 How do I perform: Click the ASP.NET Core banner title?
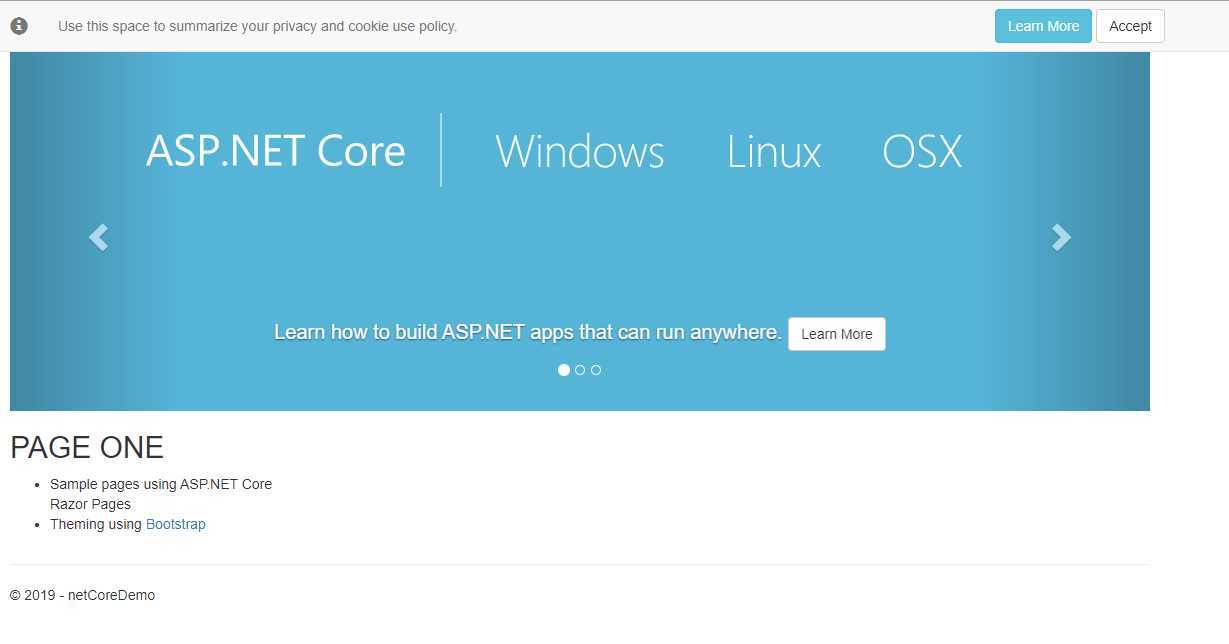(276, 151)
